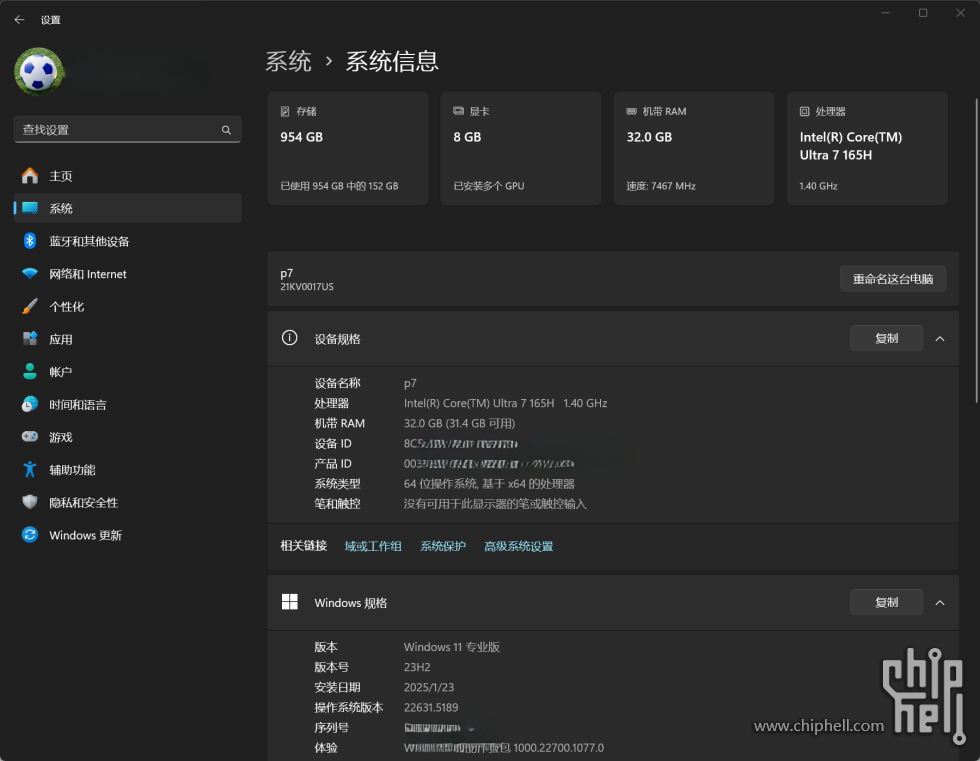
Task: Click the 32.0 GB (31.4 GB 可用) value
Action: [x=459, y=423]
